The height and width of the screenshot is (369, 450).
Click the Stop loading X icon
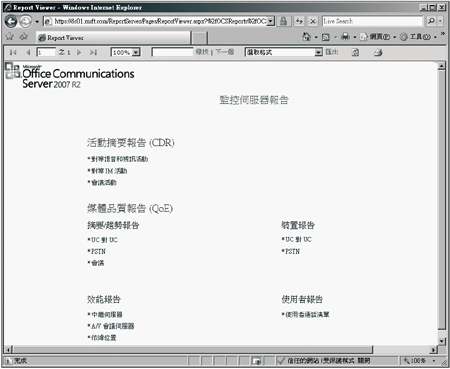[x=313, y=21]
